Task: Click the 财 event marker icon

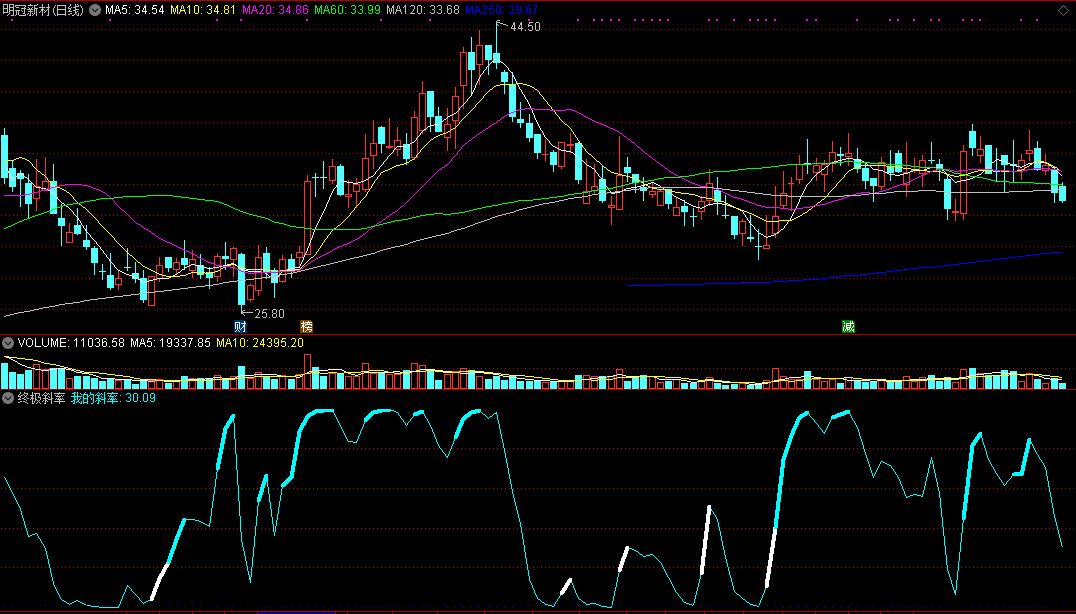Action: [240, 327]
